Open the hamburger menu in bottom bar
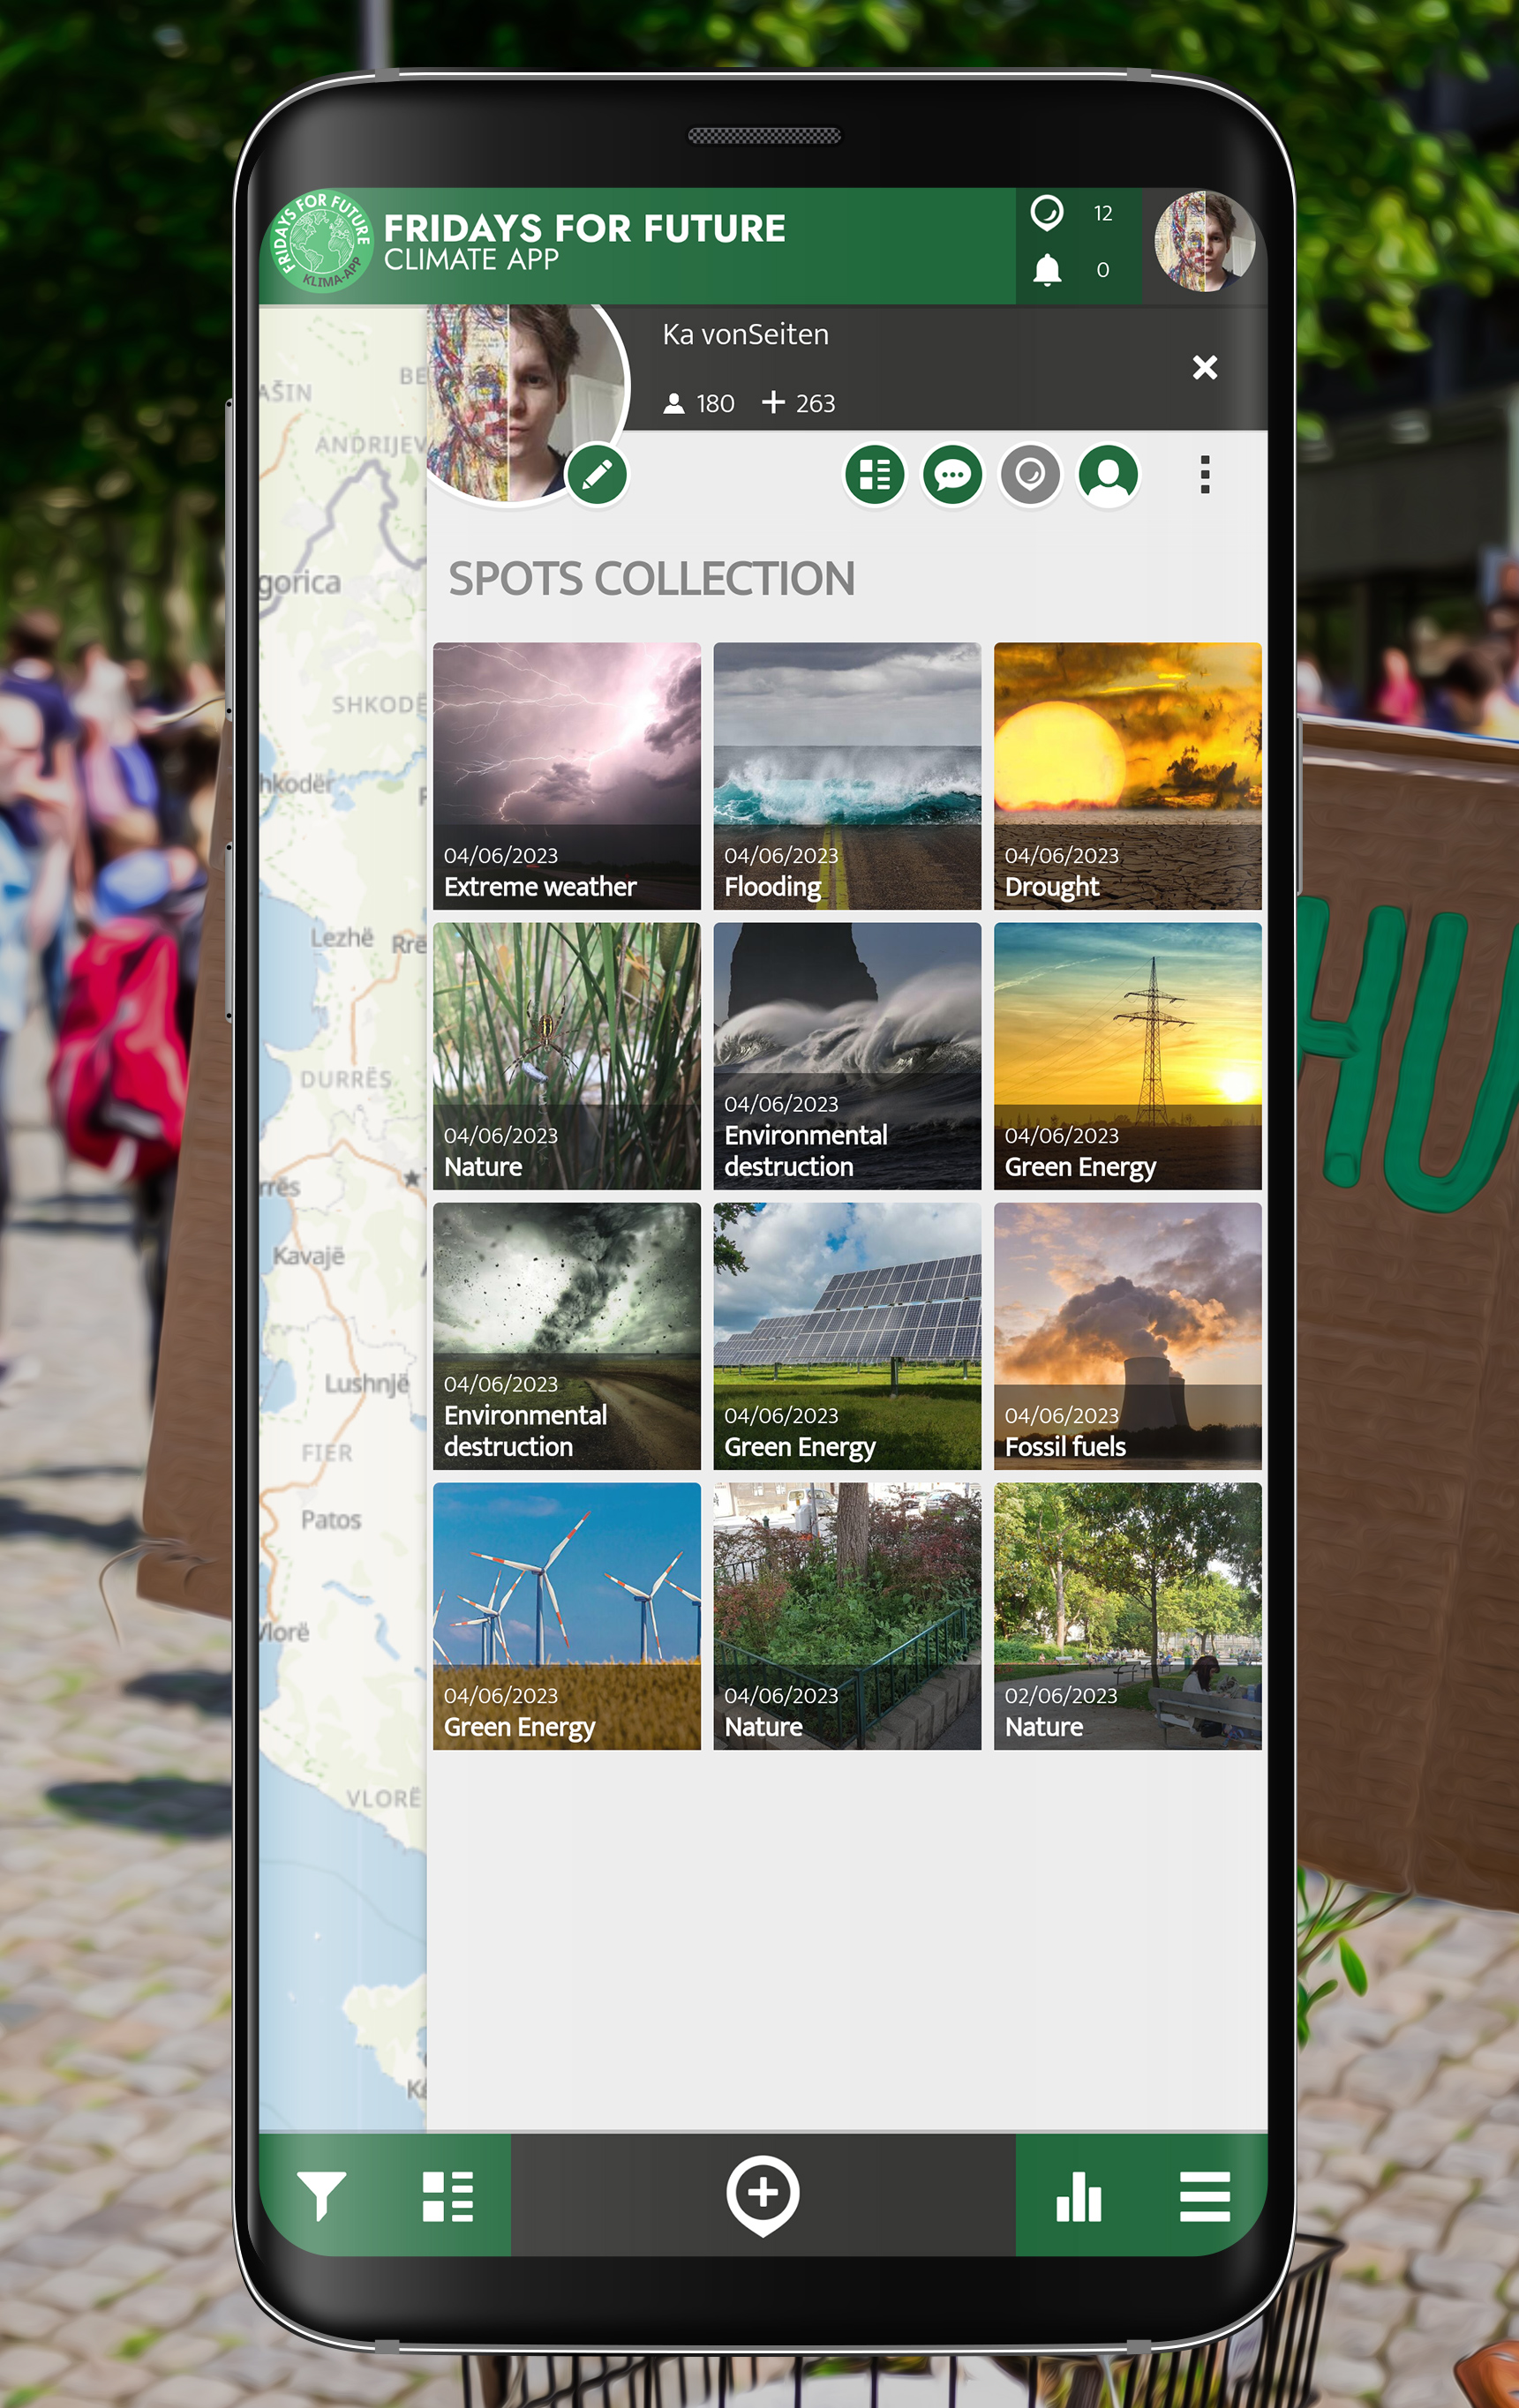The height and width of the screenshot is (2408, 1519). [1204, 2196]
